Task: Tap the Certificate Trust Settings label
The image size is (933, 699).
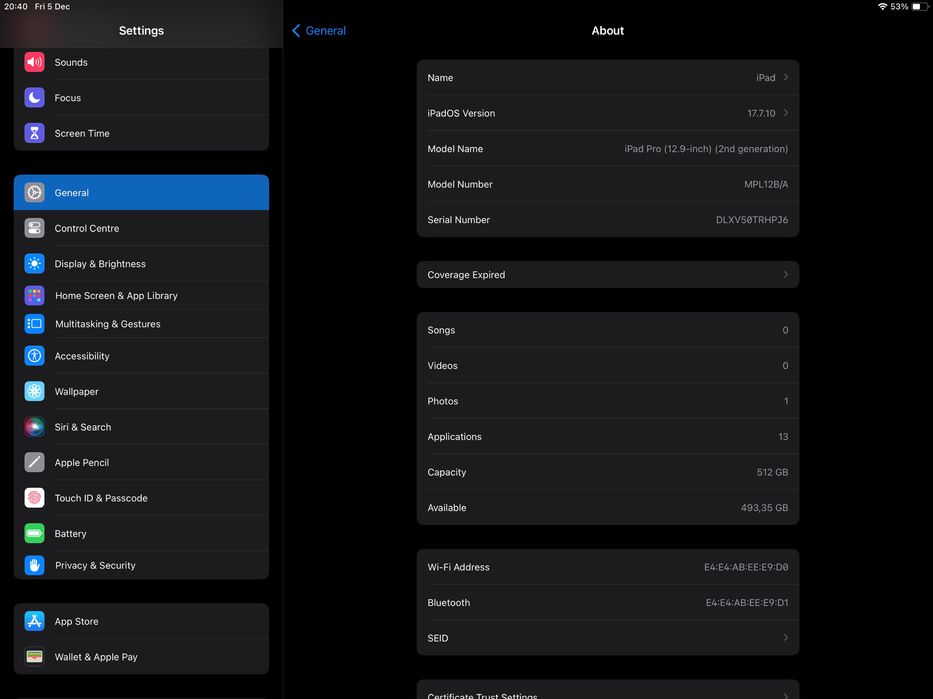Action: pyautogui.click(x=482, y=695)
